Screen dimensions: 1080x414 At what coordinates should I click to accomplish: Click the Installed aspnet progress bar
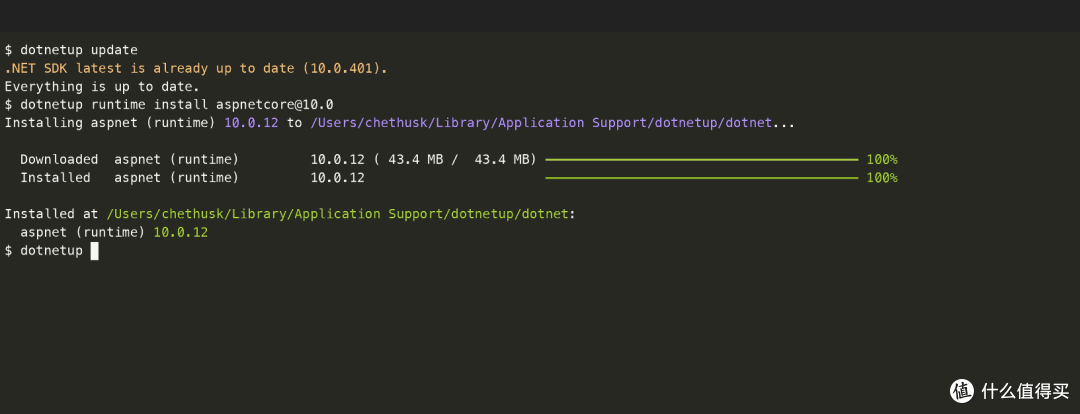point(701,178)
